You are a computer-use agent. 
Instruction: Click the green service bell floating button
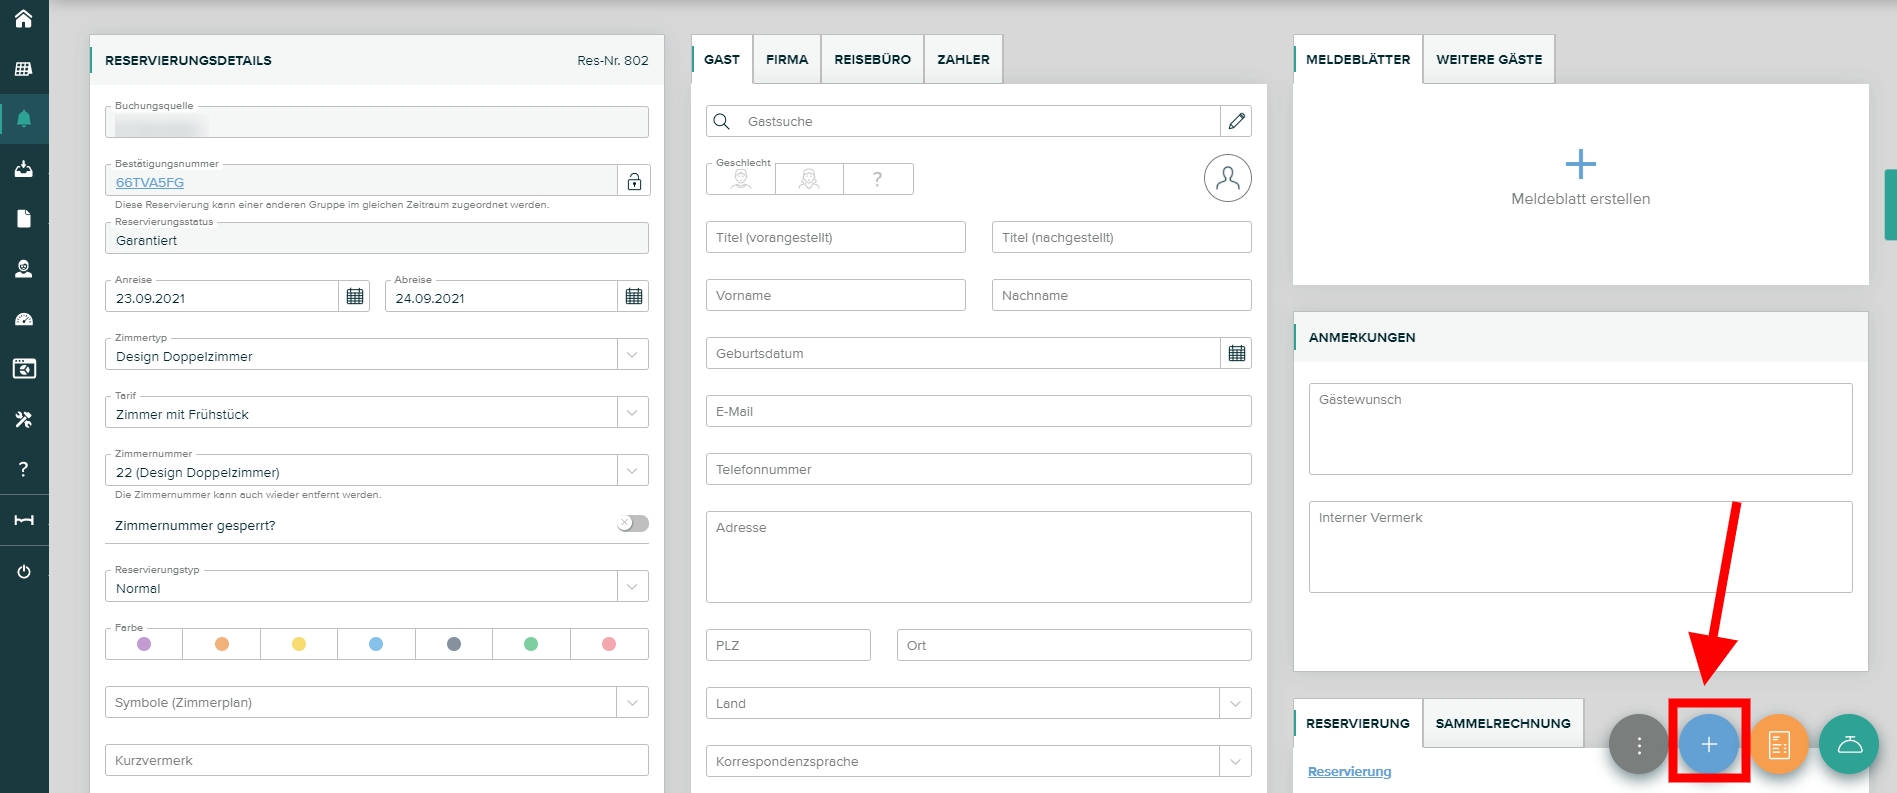pos(1849,744)
